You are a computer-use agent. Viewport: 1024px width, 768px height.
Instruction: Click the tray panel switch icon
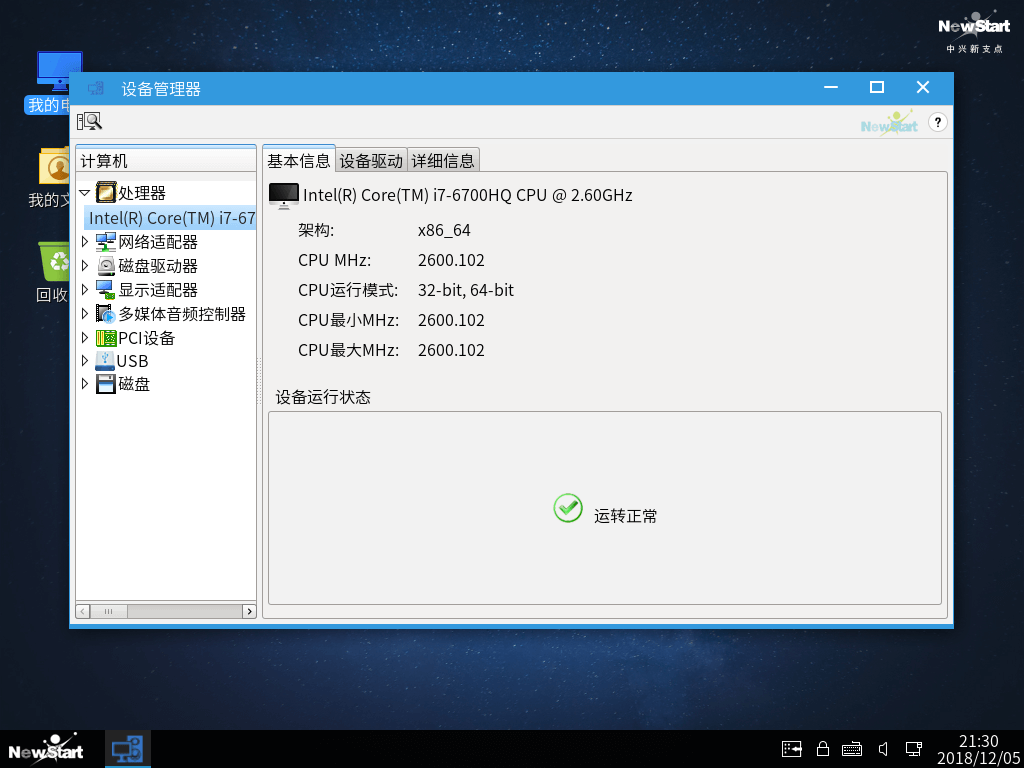tap(792, 748)
